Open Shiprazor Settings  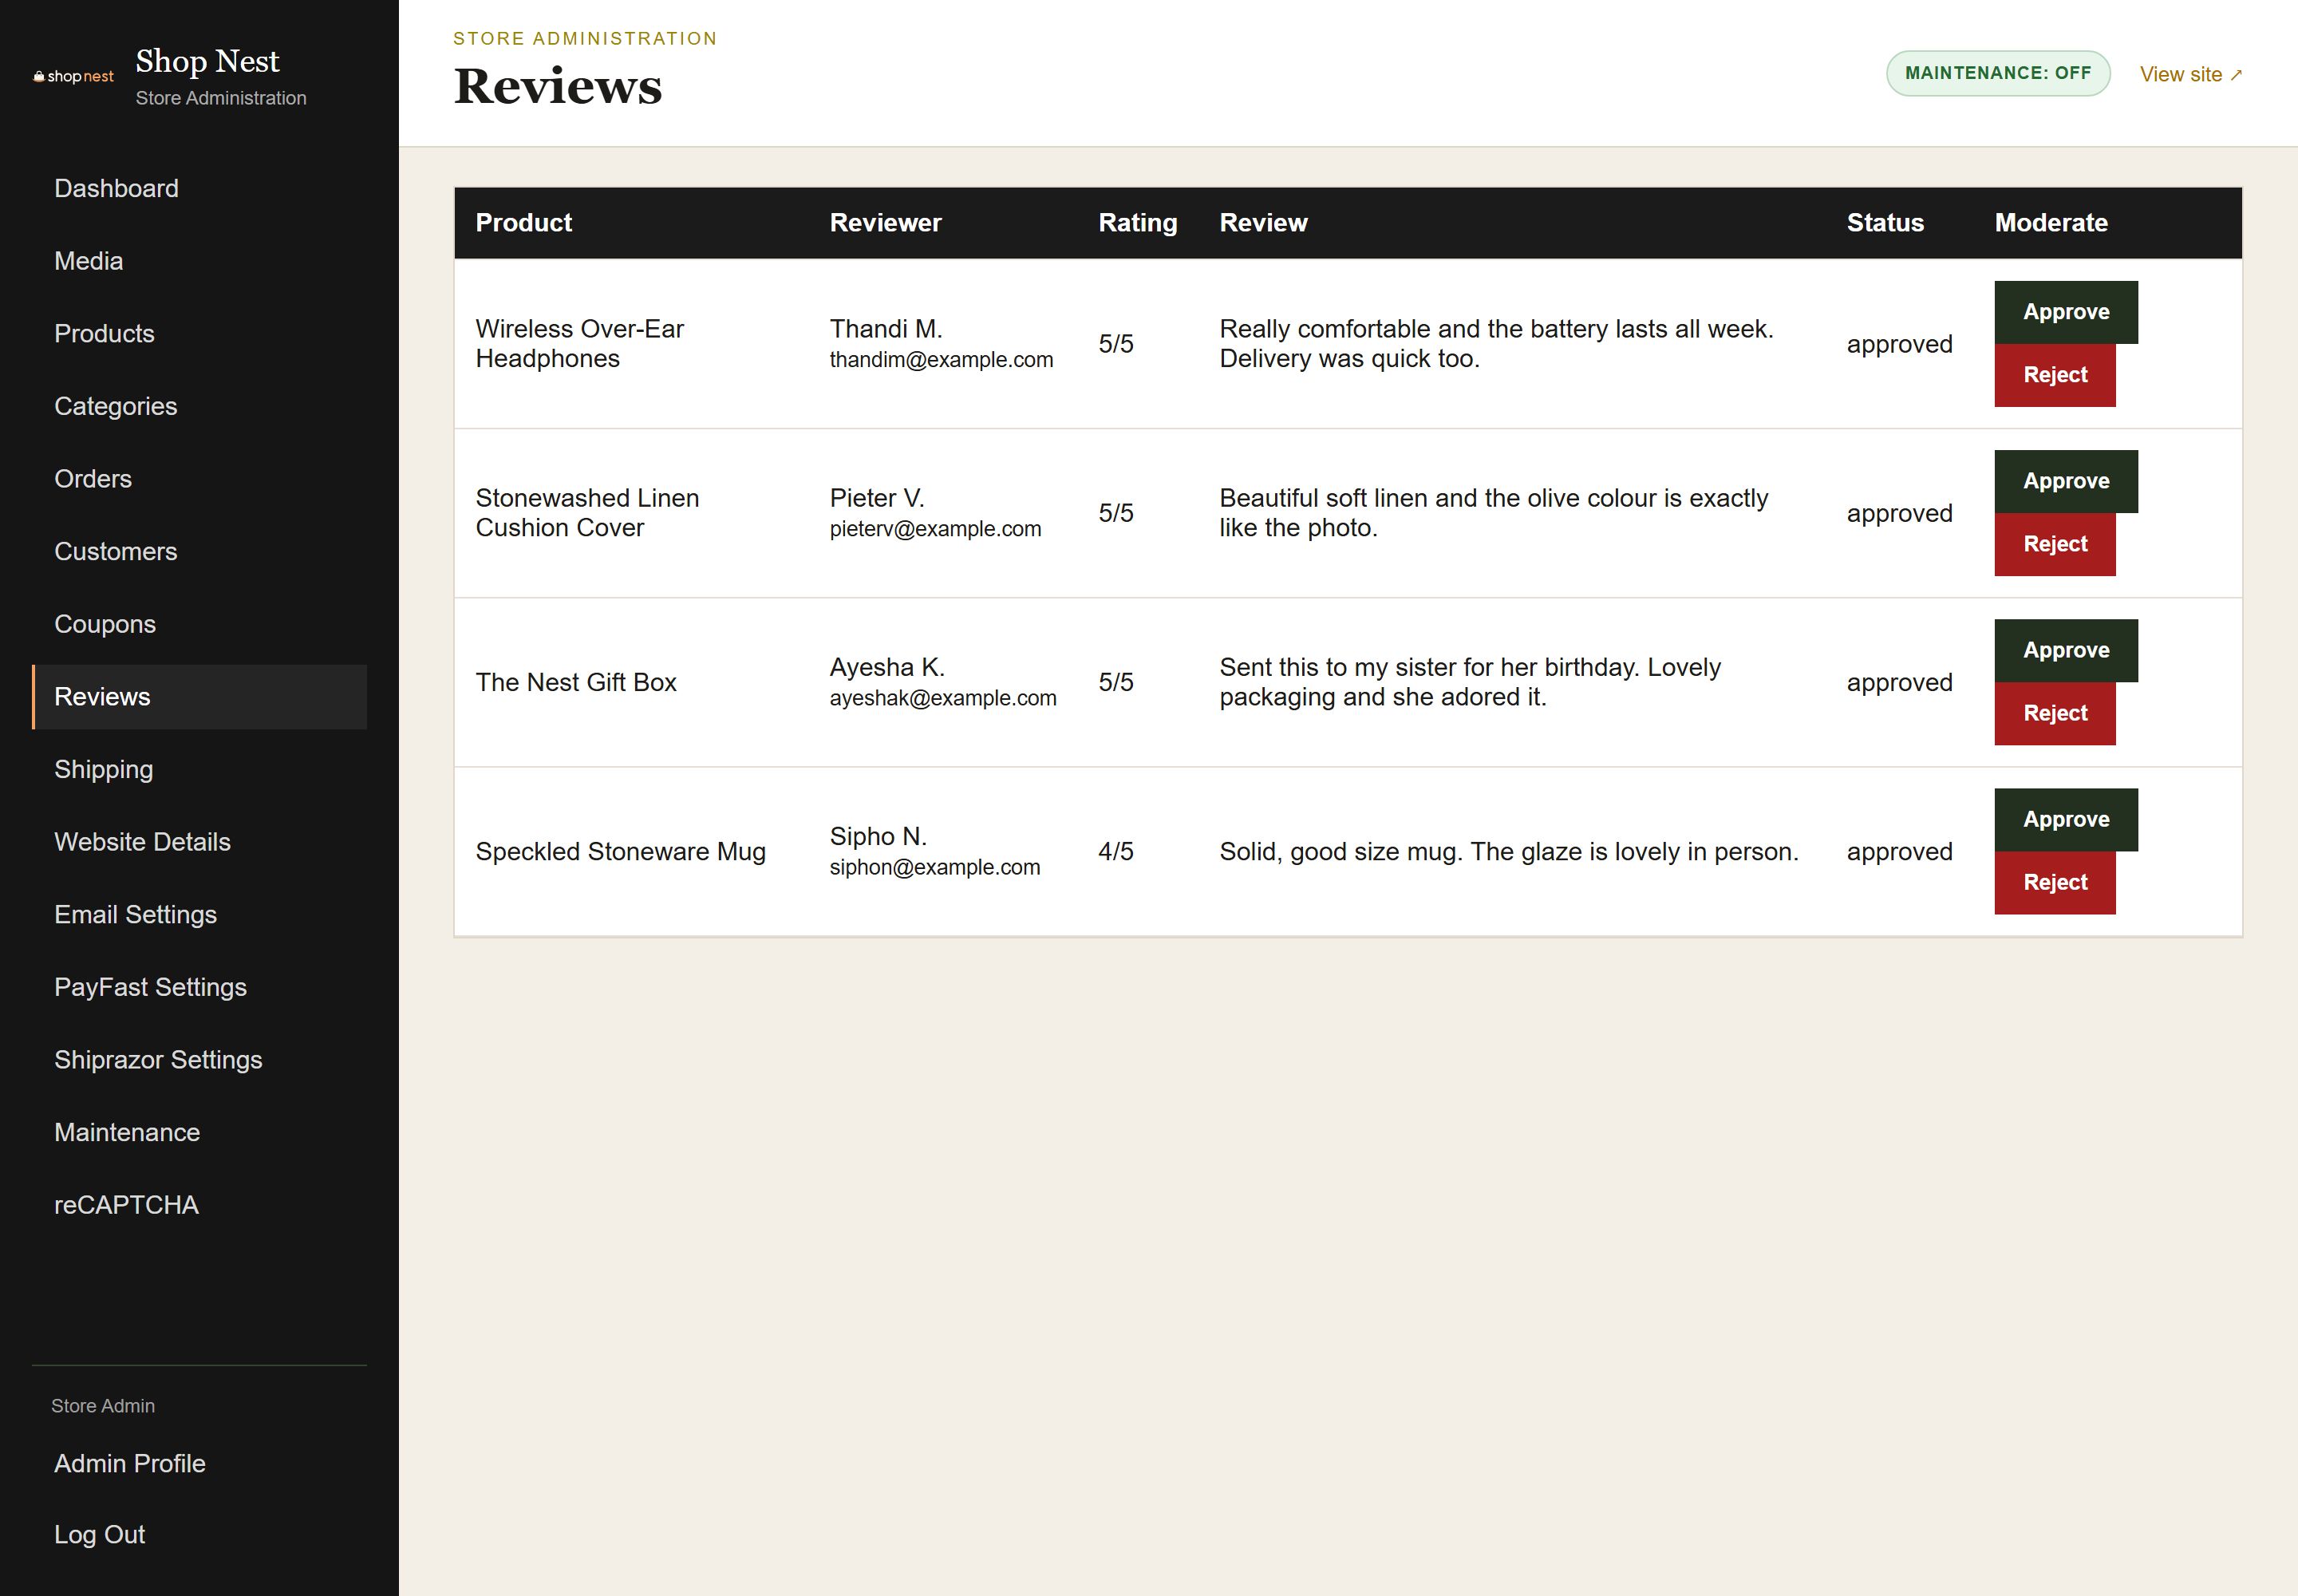pos(199,1060)
